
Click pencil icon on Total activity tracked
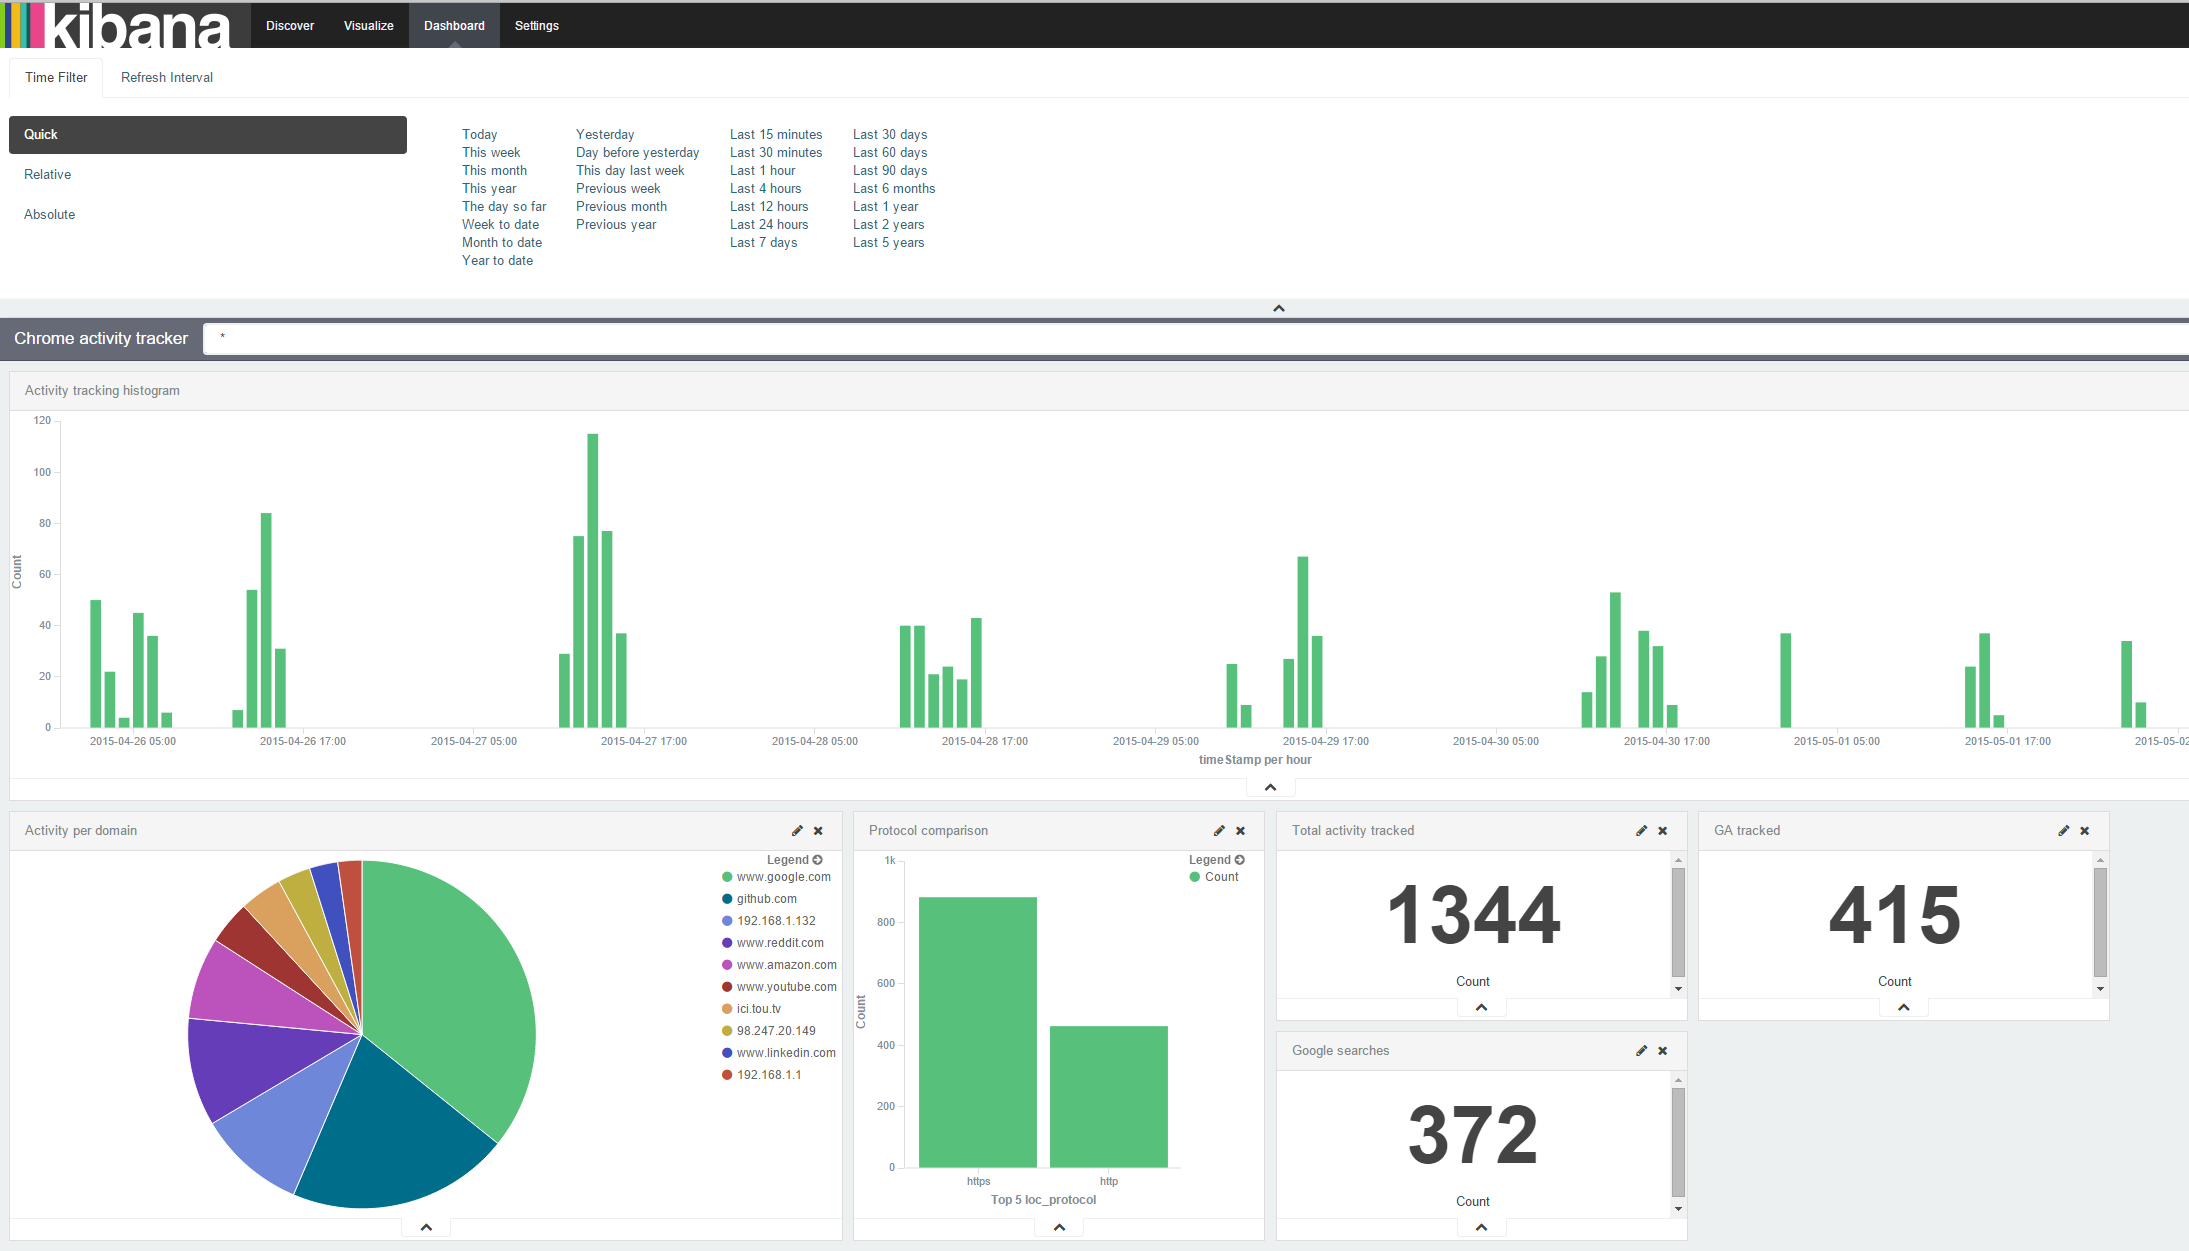point(1641,831)
